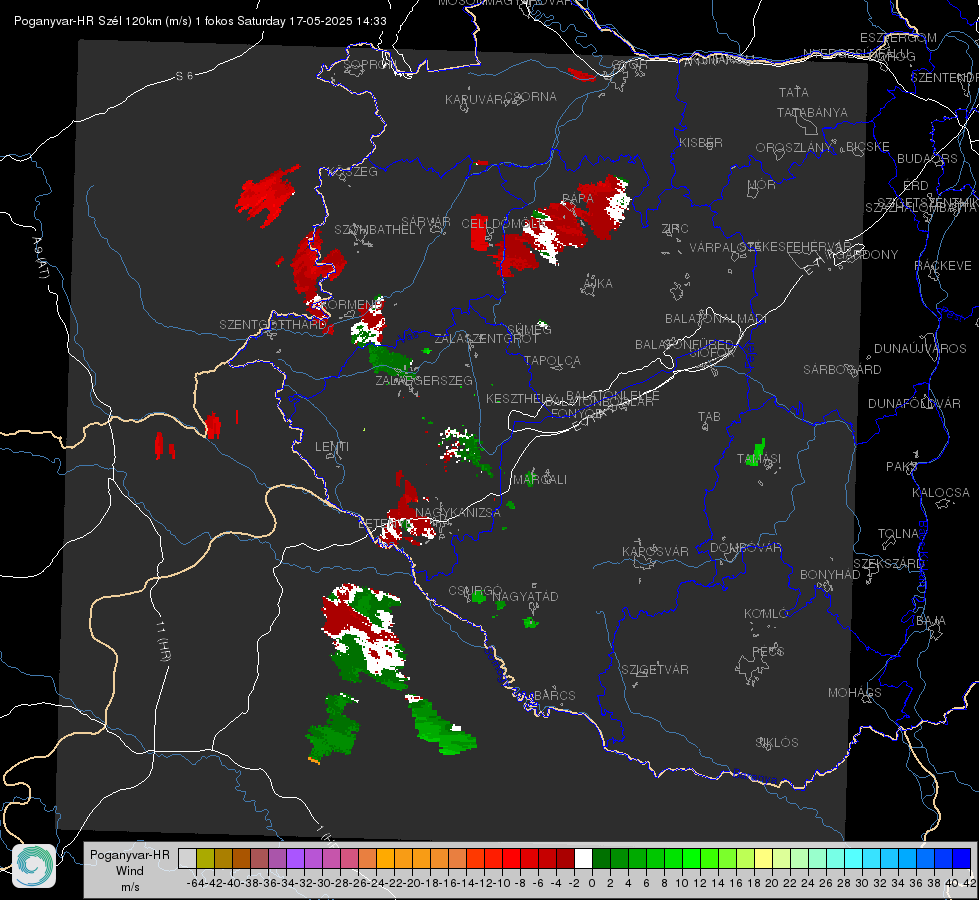Click the TAB city label

pos(709,417)
